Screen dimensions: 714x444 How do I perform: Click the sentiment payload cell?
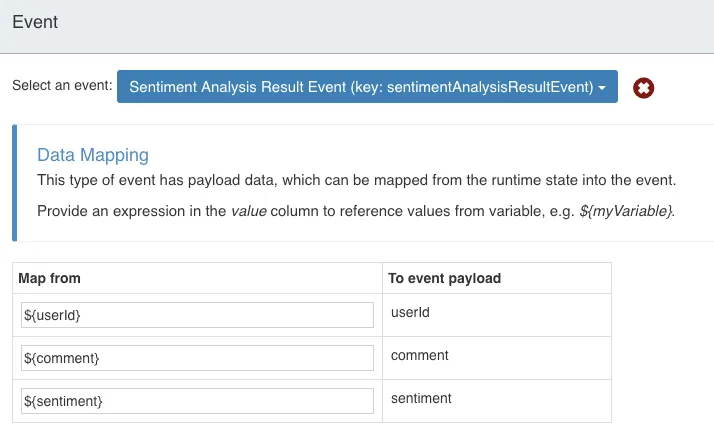click(x=497, y=401)
